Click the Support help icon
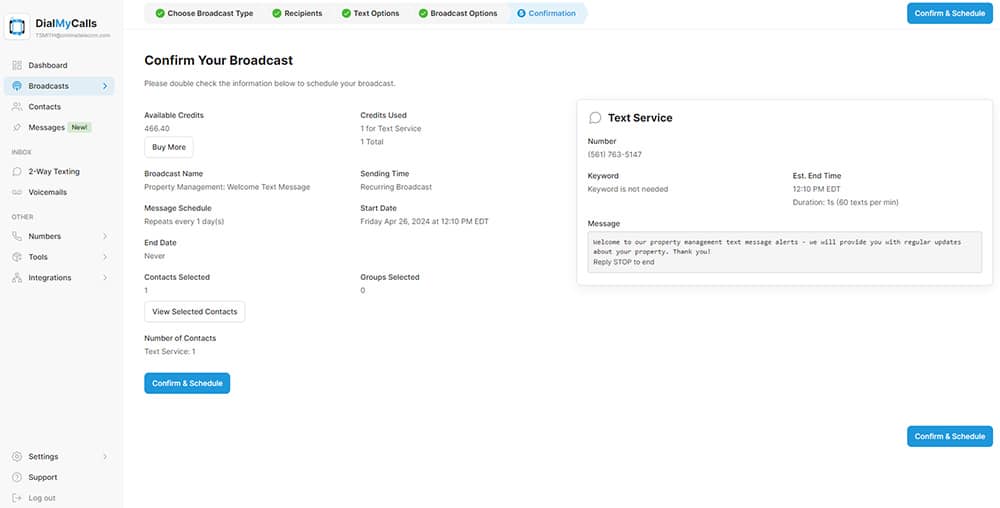The image size is (1000, 508). point(17,477)
